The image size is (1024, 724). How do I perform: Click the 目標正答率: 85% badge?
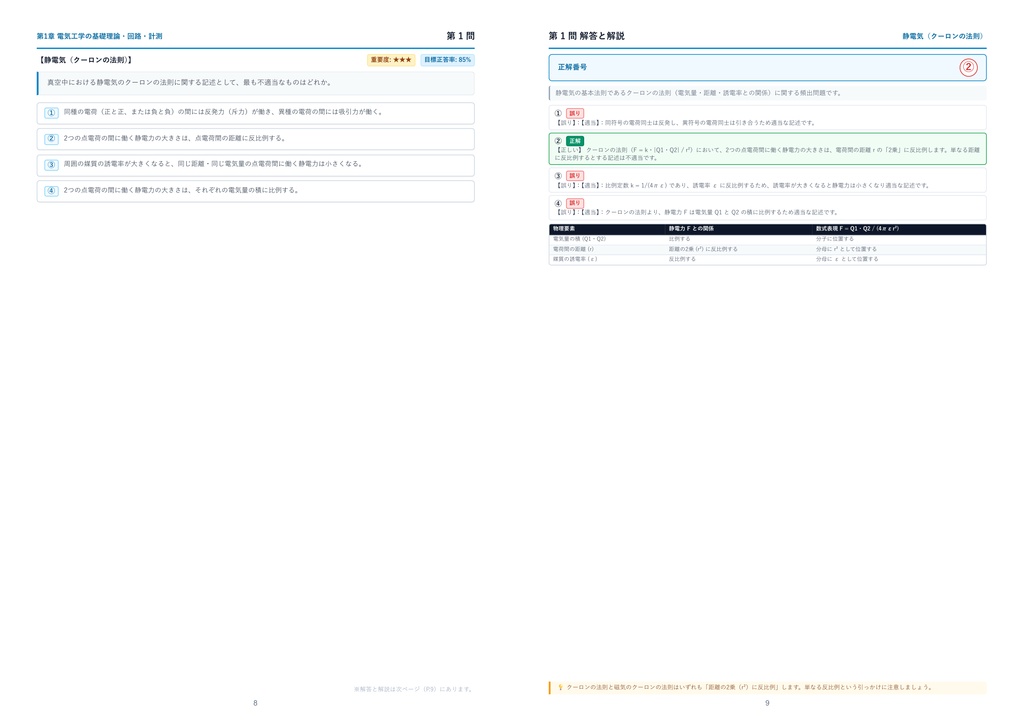click(447, 60)
